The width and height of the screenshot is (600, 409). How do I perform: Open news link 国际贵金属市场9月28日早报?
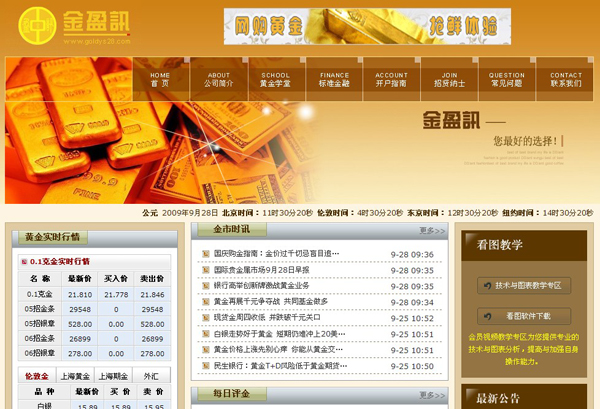(x=262, y=270)
